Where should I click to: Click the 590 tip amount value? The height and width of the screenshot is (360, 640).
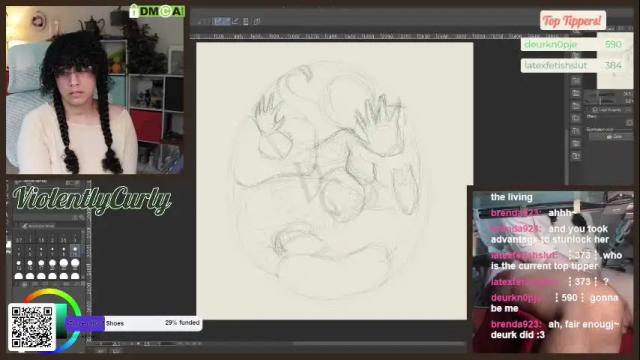[613, 44]
